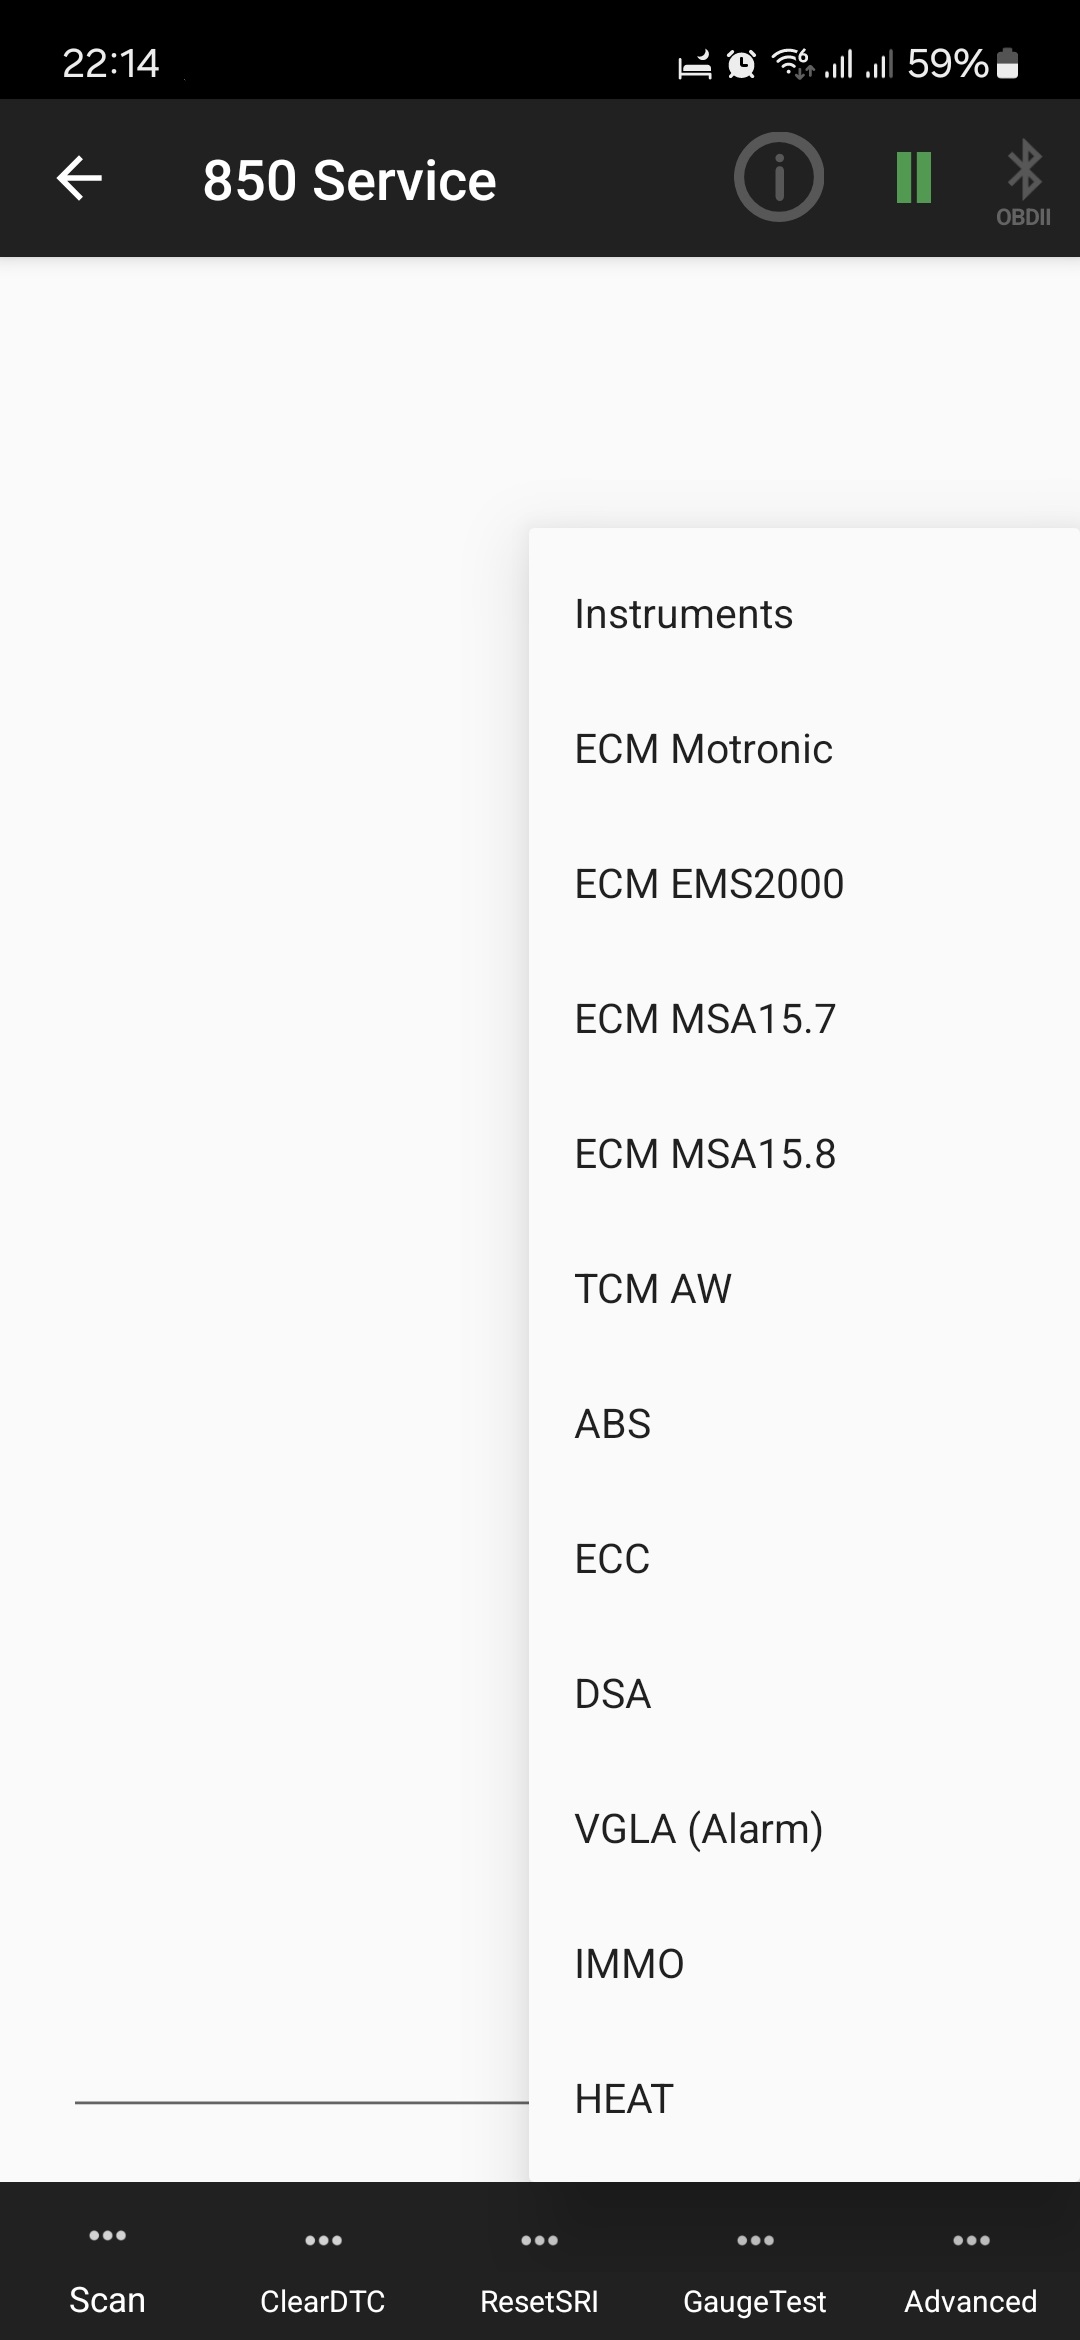Select ECM EMS2000 option
Image resolution: width=1080 pixels, height=2340 pixels.
[x=709, y=884]
